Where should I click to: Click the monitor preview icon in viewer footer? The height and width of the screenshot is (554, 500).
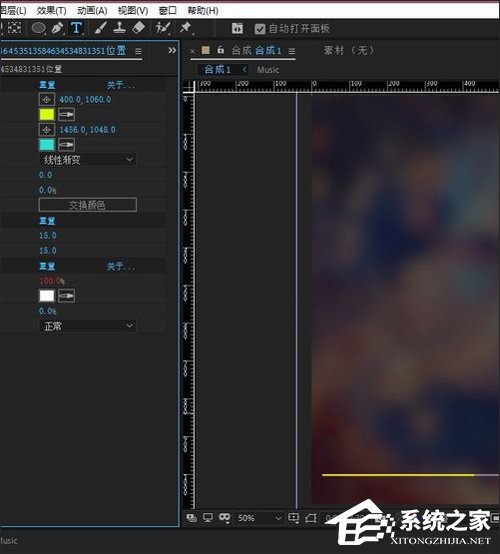(208, 518)
